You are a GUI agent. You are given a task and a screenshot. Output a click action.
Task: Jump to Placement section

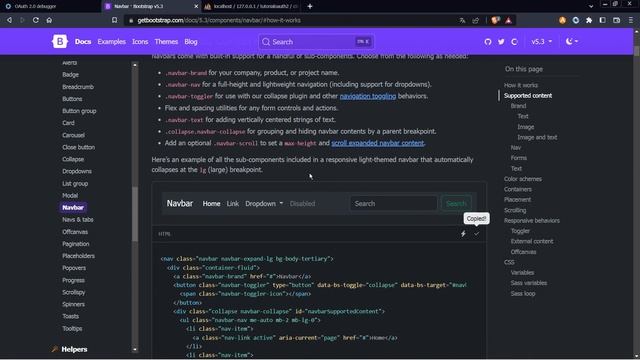coord(517,200)
